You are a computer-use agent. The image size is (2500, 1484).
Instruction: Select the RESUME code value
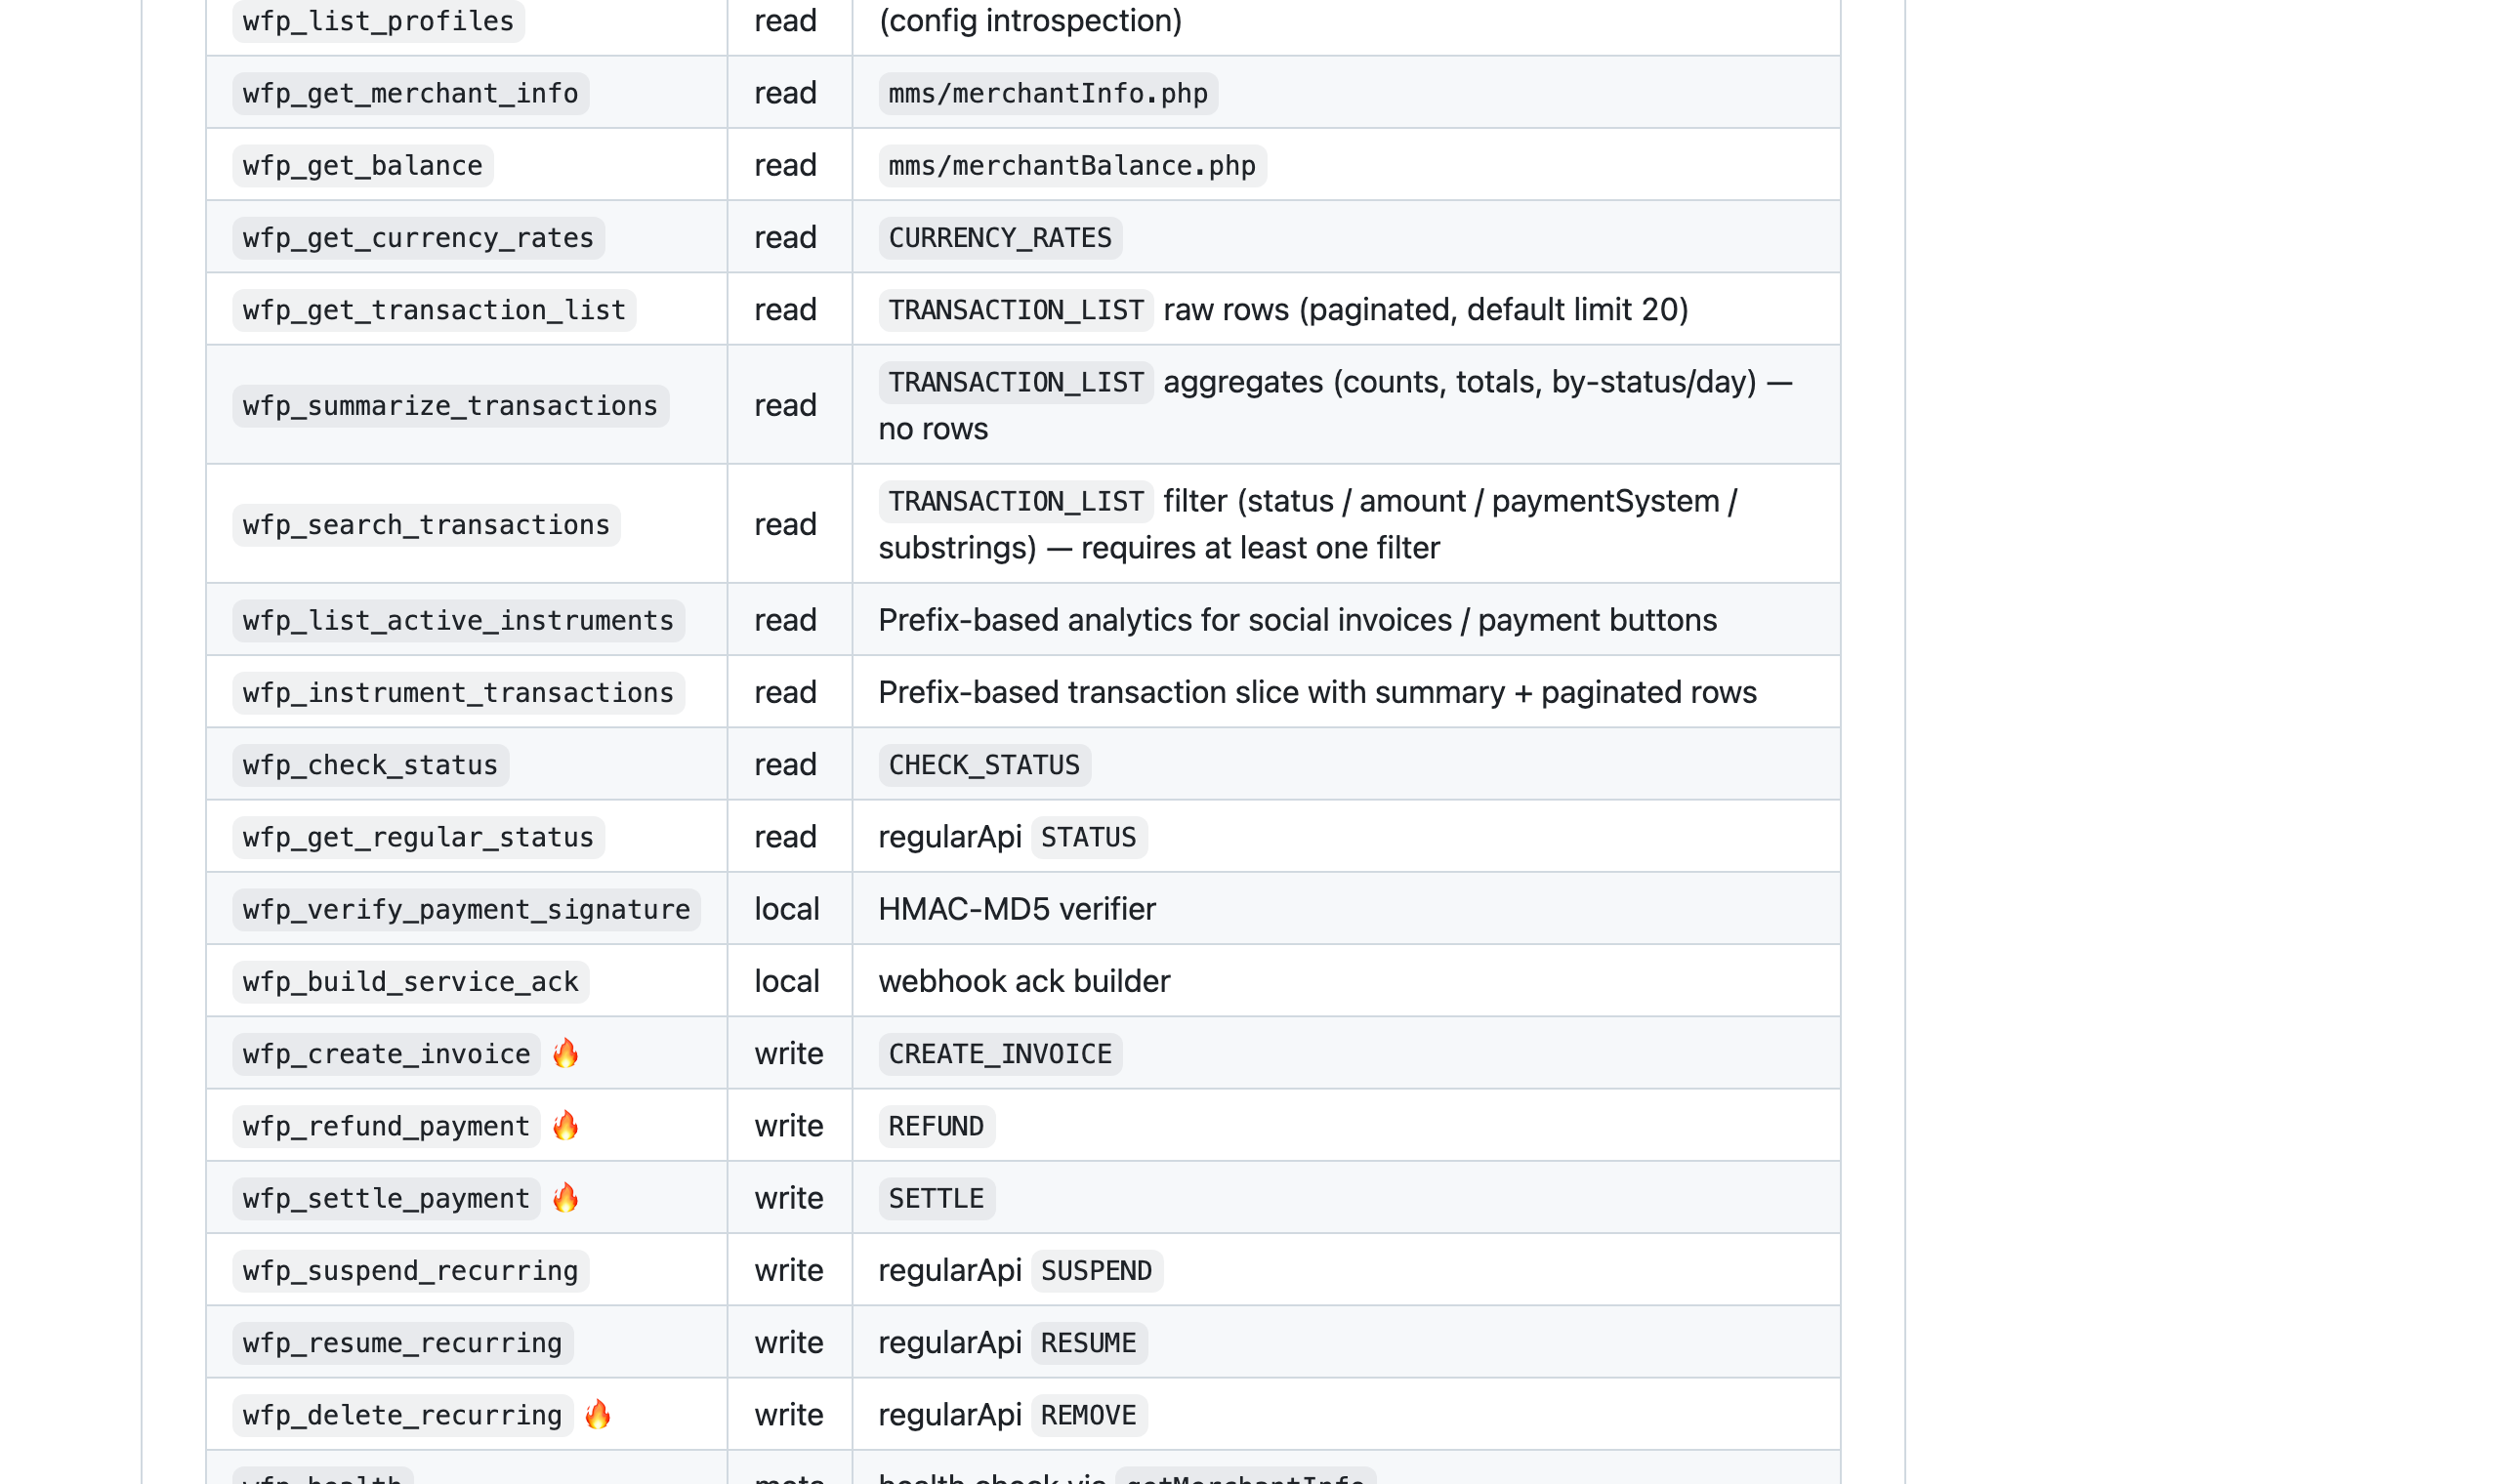click(1088, 1342)
